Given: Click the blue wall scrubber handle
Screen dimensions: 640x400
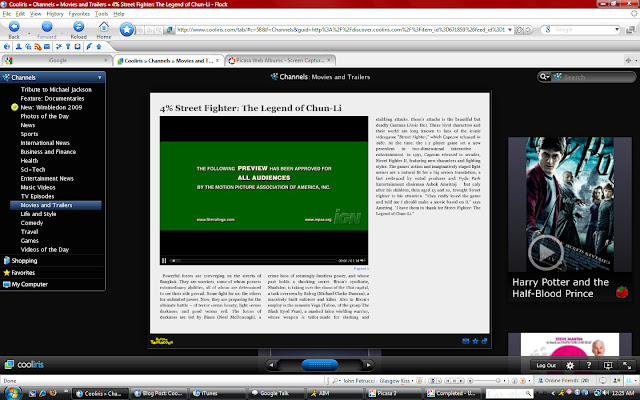Looking at the screenshot, I should tap(320, 365).
